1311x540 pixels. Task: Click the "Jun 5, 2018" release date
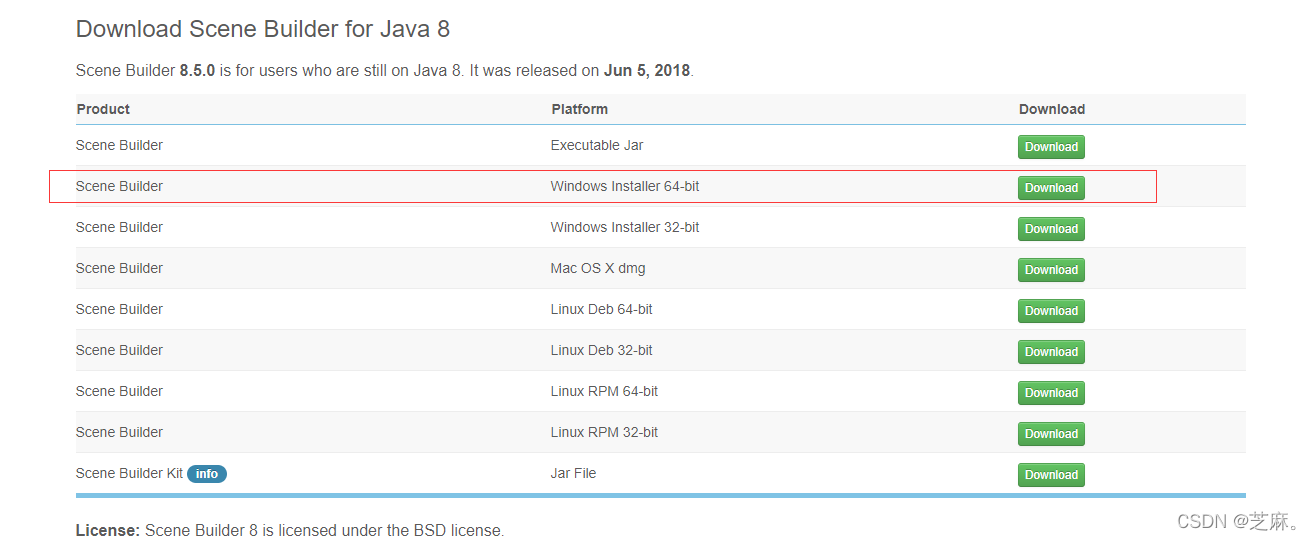pyautogui.click(x=647, y=71)
